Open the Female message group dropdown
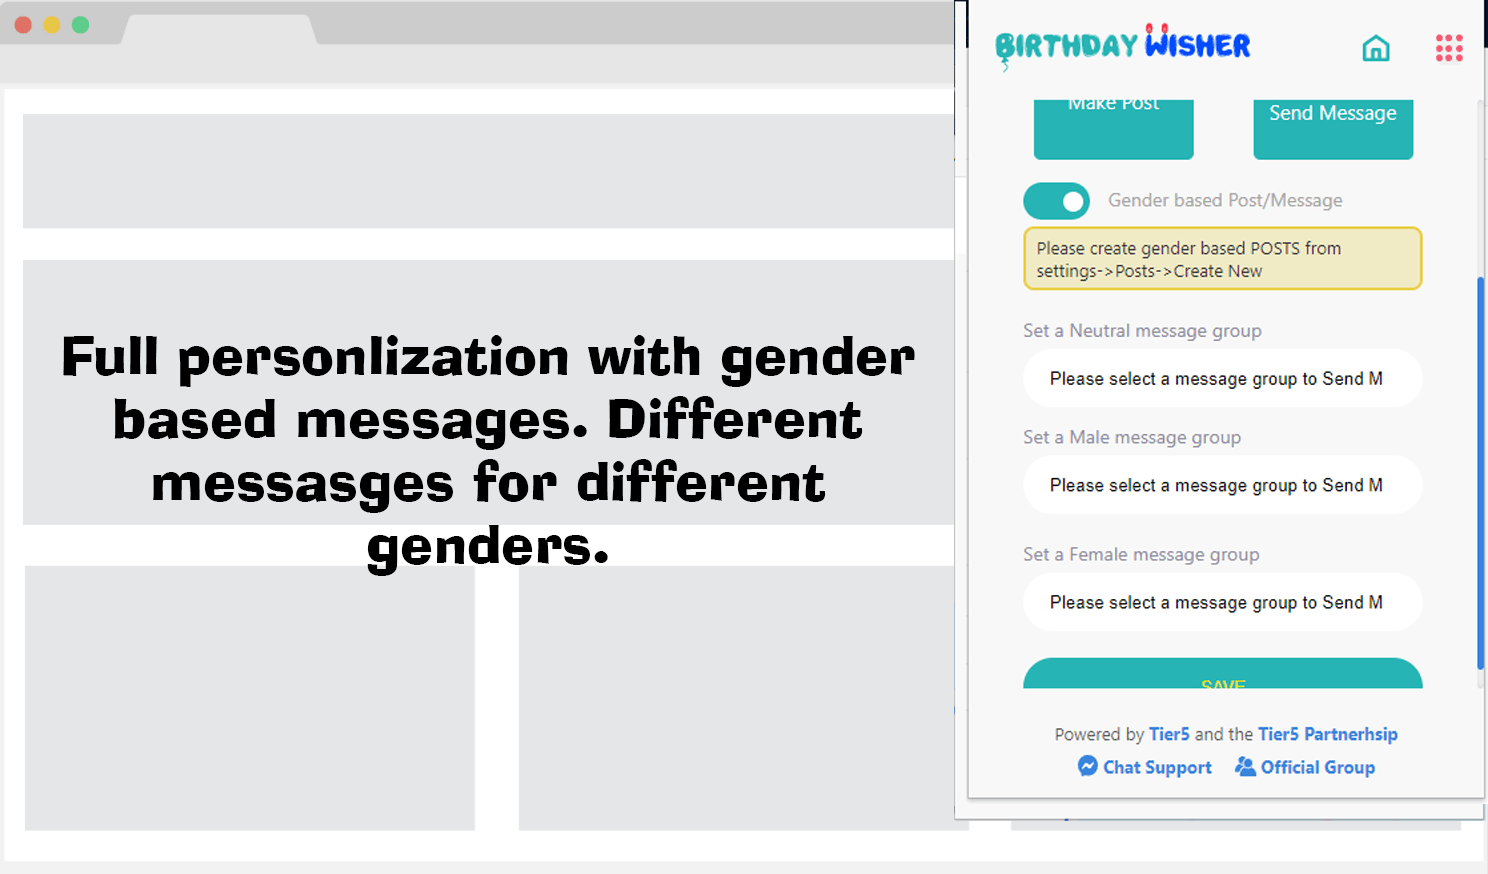Image resolution: width=1488 pixels, height=874 pixels. point(1222,602)
